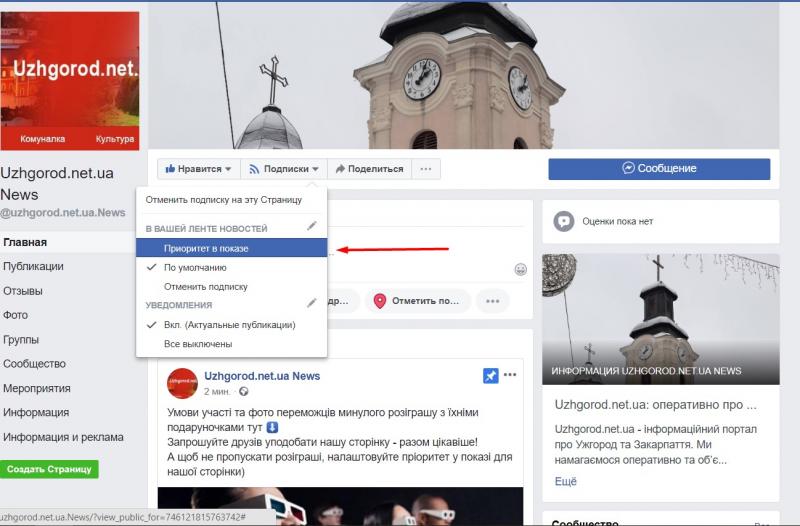800x526 pixels.
Task: Click the pinned post pin icon
Action: tap(490, 376)
